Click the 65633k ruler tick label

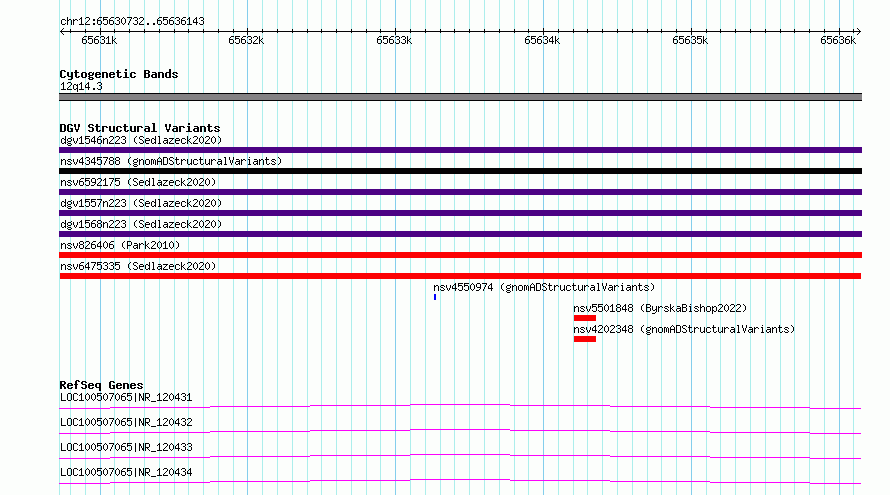(x=394, y=40)
